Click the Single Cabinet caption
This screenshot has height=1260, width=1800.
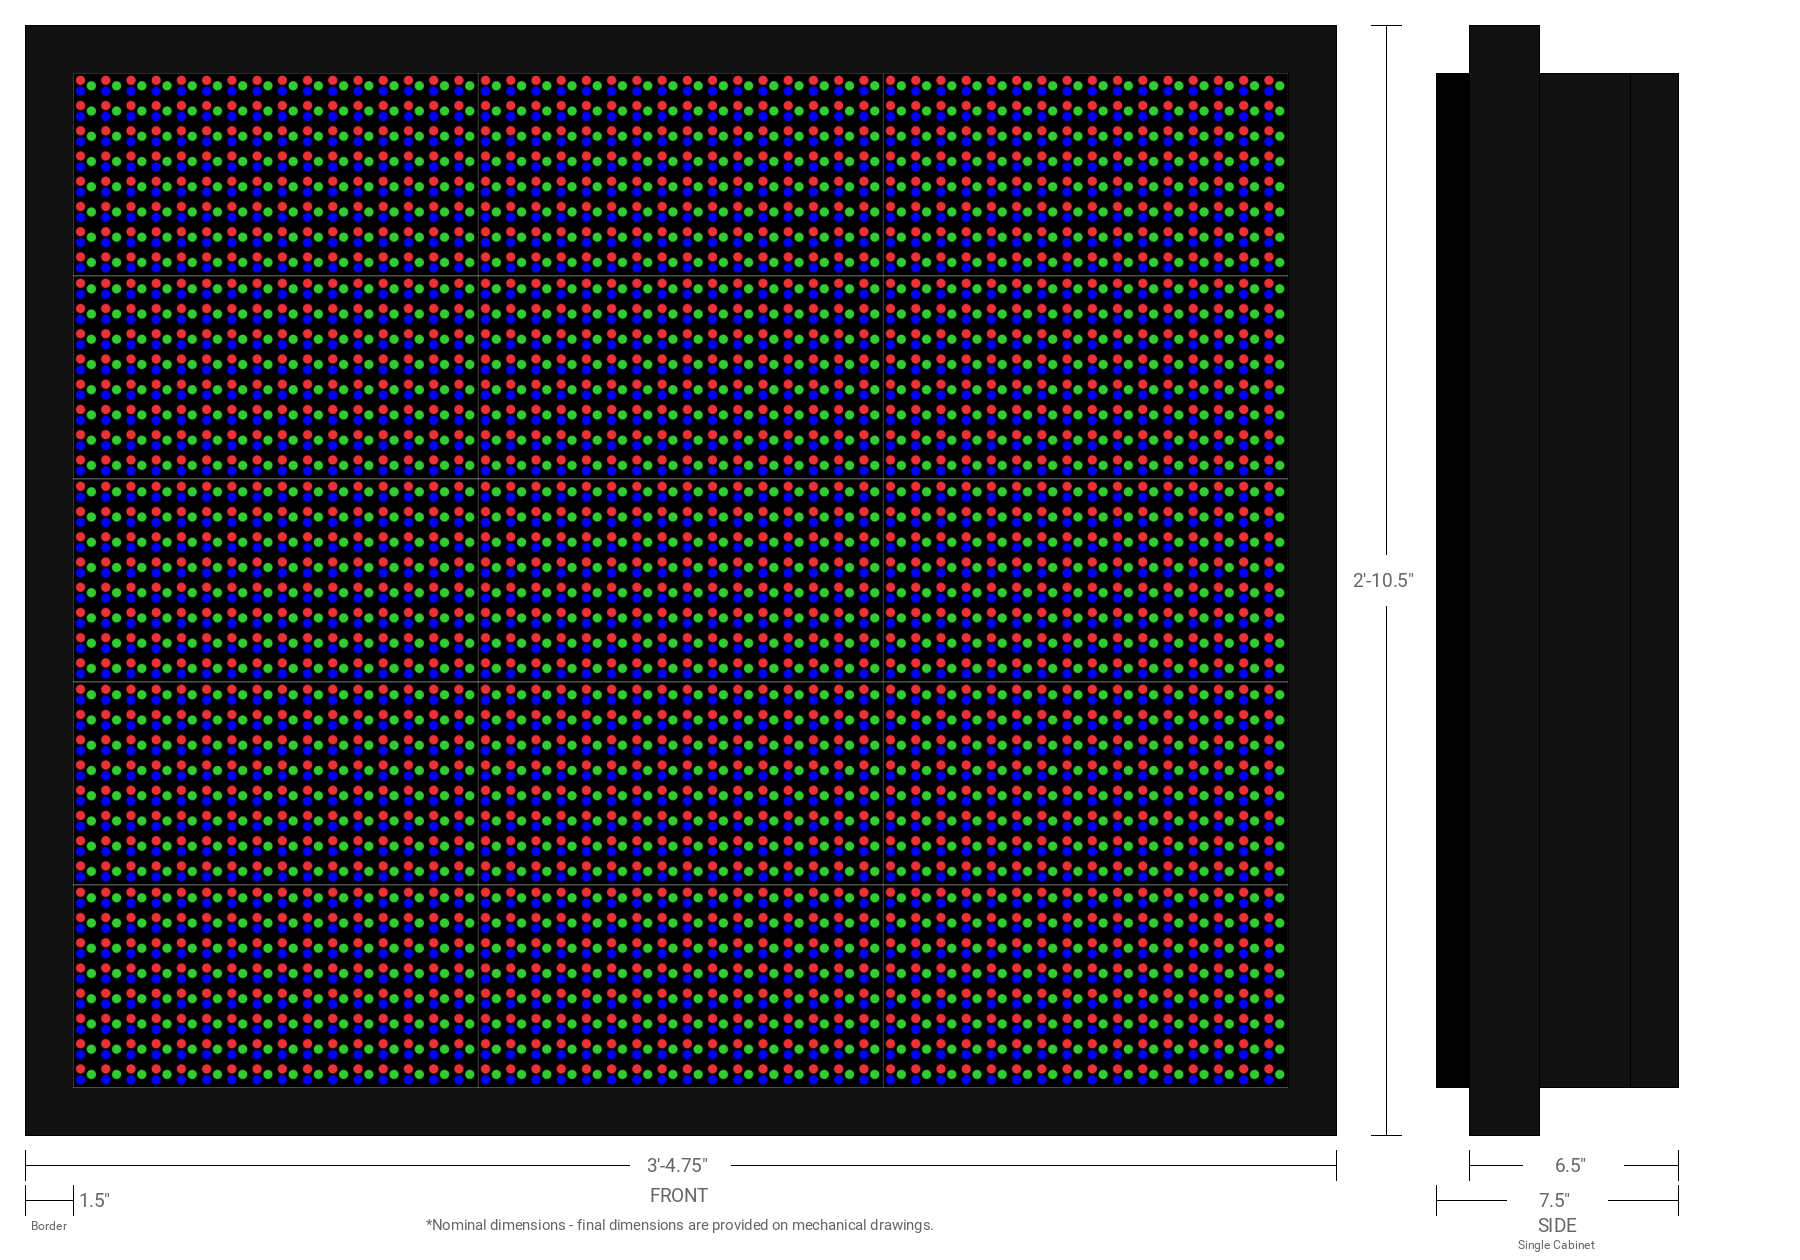coord(1556,1245)
